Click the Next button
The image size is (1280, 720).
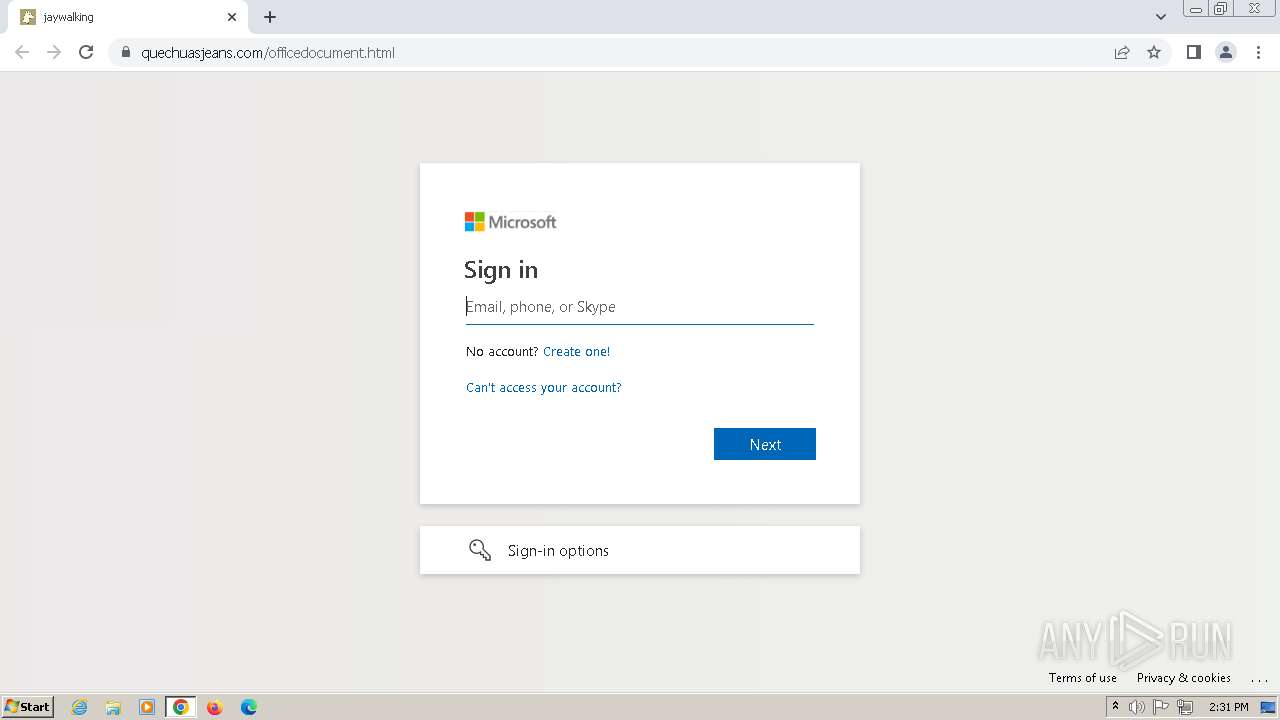click(x=765, y=444)
